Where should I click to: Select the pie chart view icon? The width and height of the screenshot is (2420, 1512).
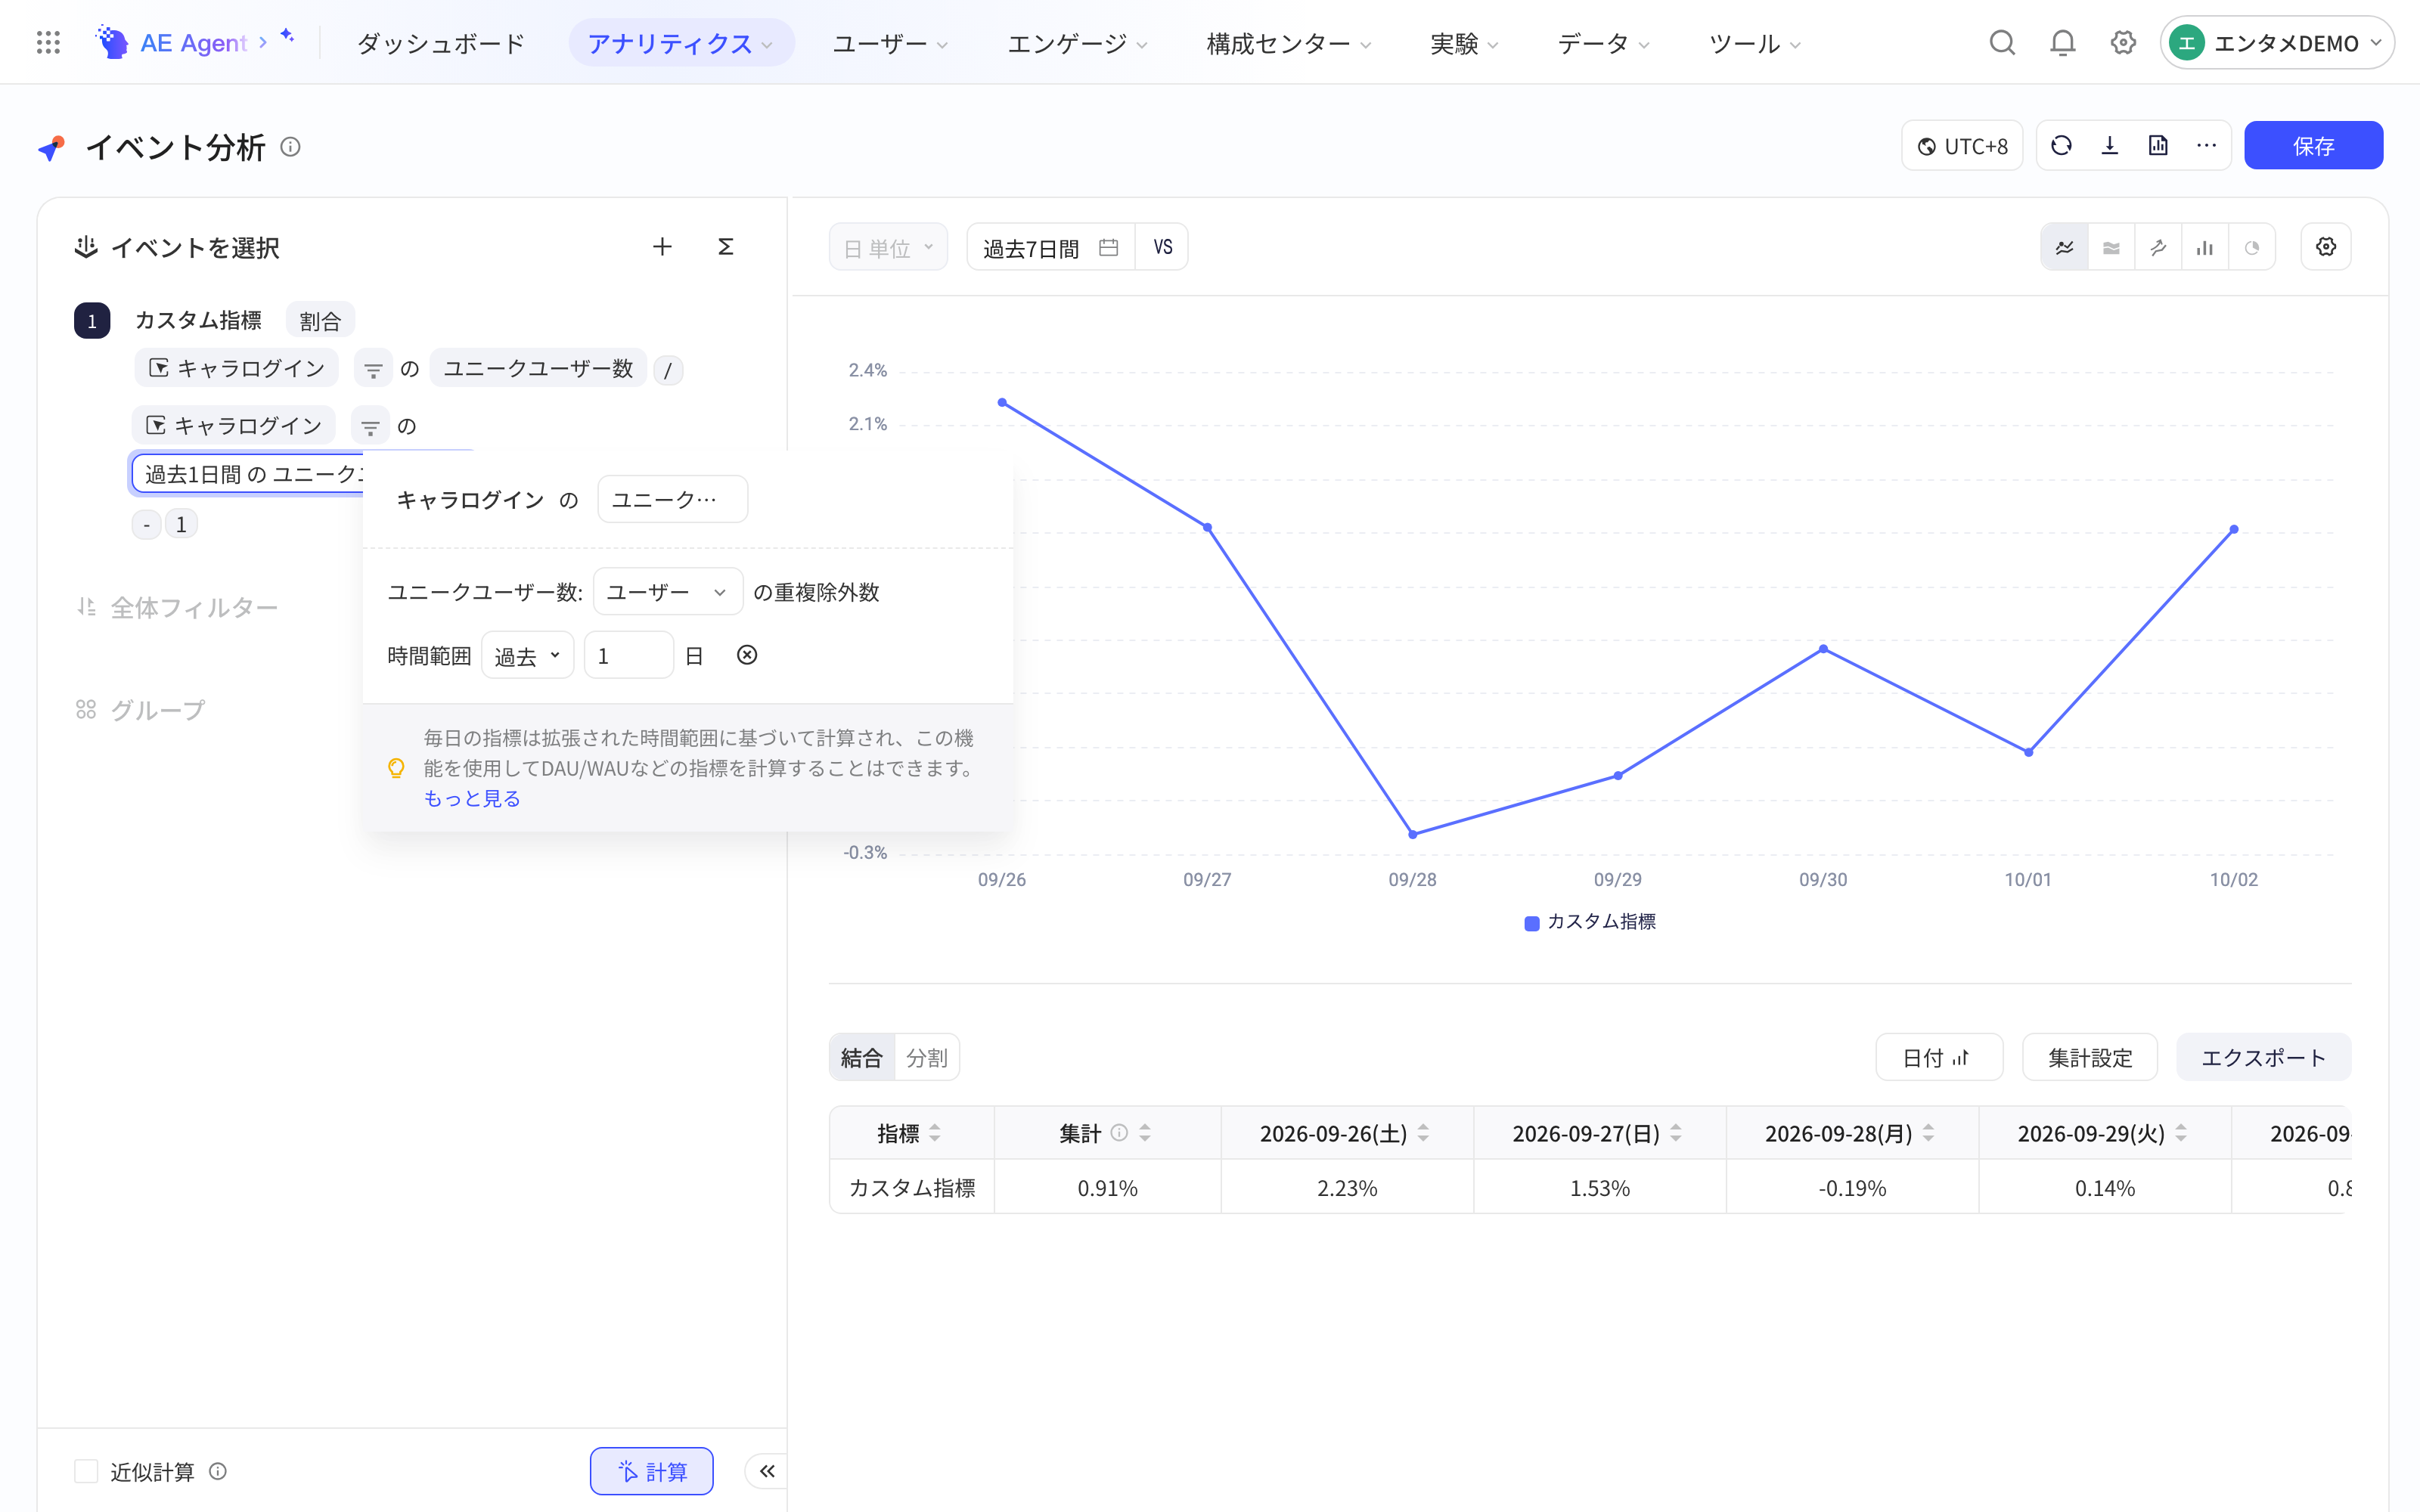click(x=2252, y=247)
